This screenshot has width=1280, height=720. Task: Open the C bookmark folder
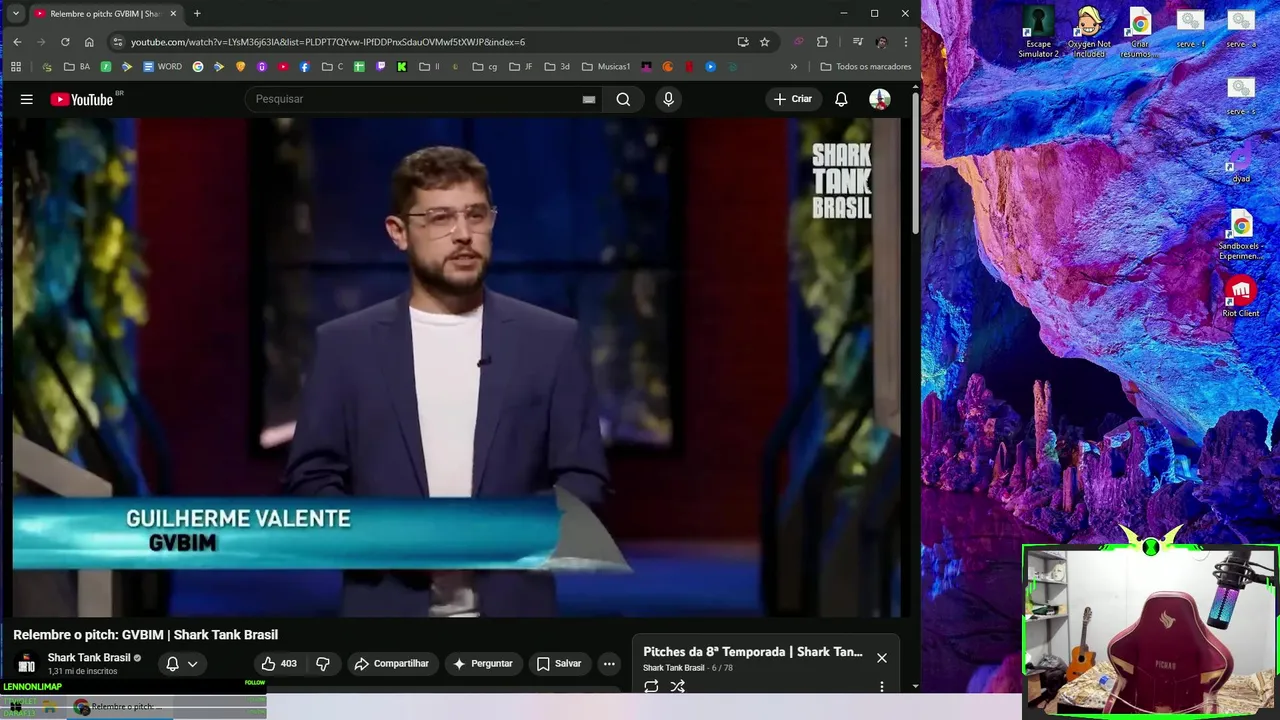pos(333,67)
